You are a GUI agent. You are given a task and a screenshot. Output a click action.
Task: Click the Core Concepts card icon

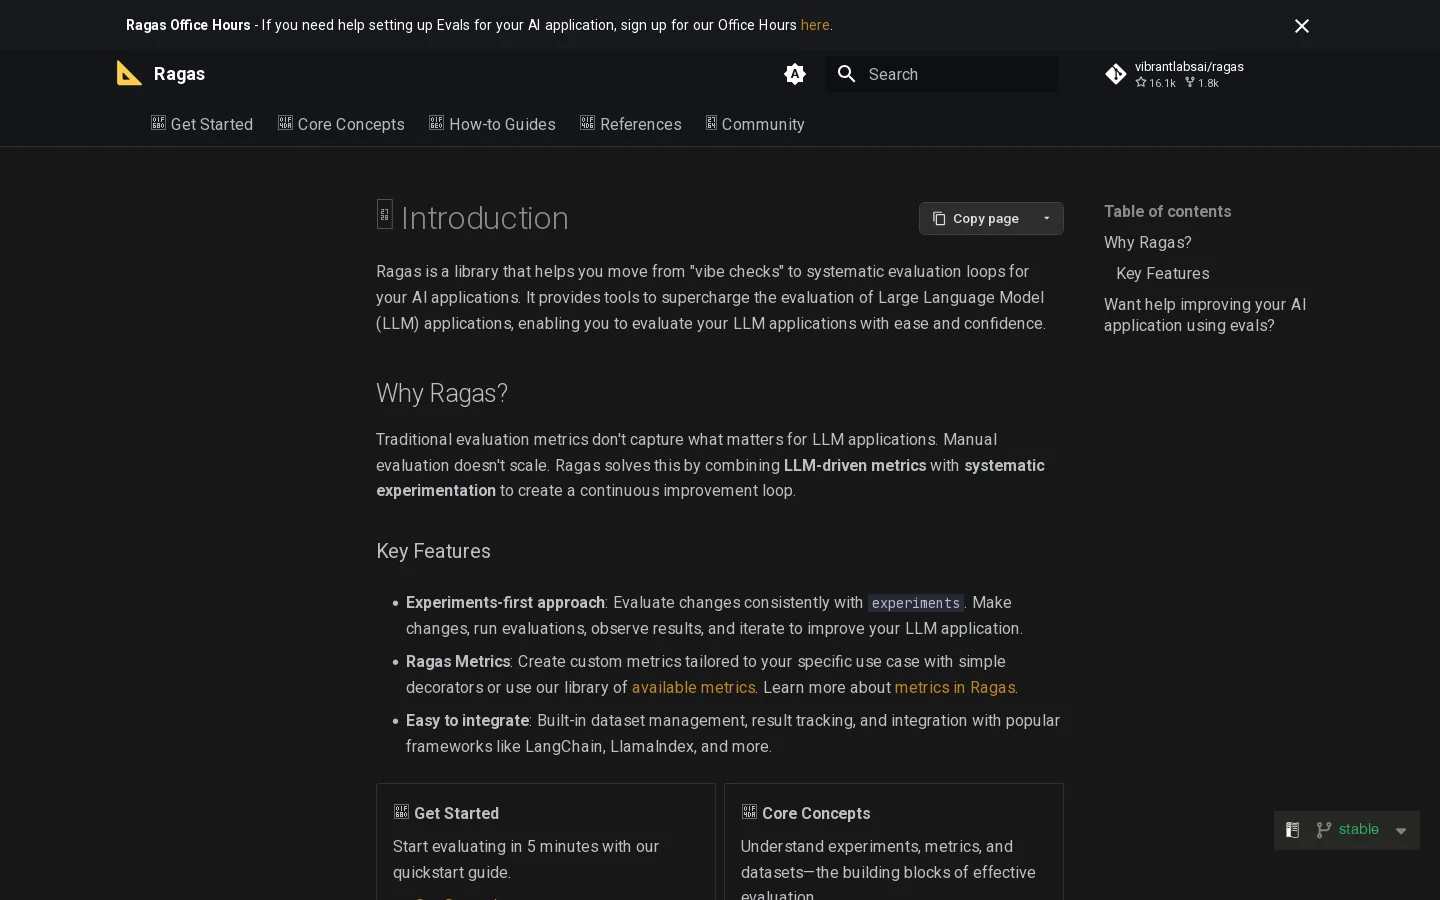pos(749,812)
